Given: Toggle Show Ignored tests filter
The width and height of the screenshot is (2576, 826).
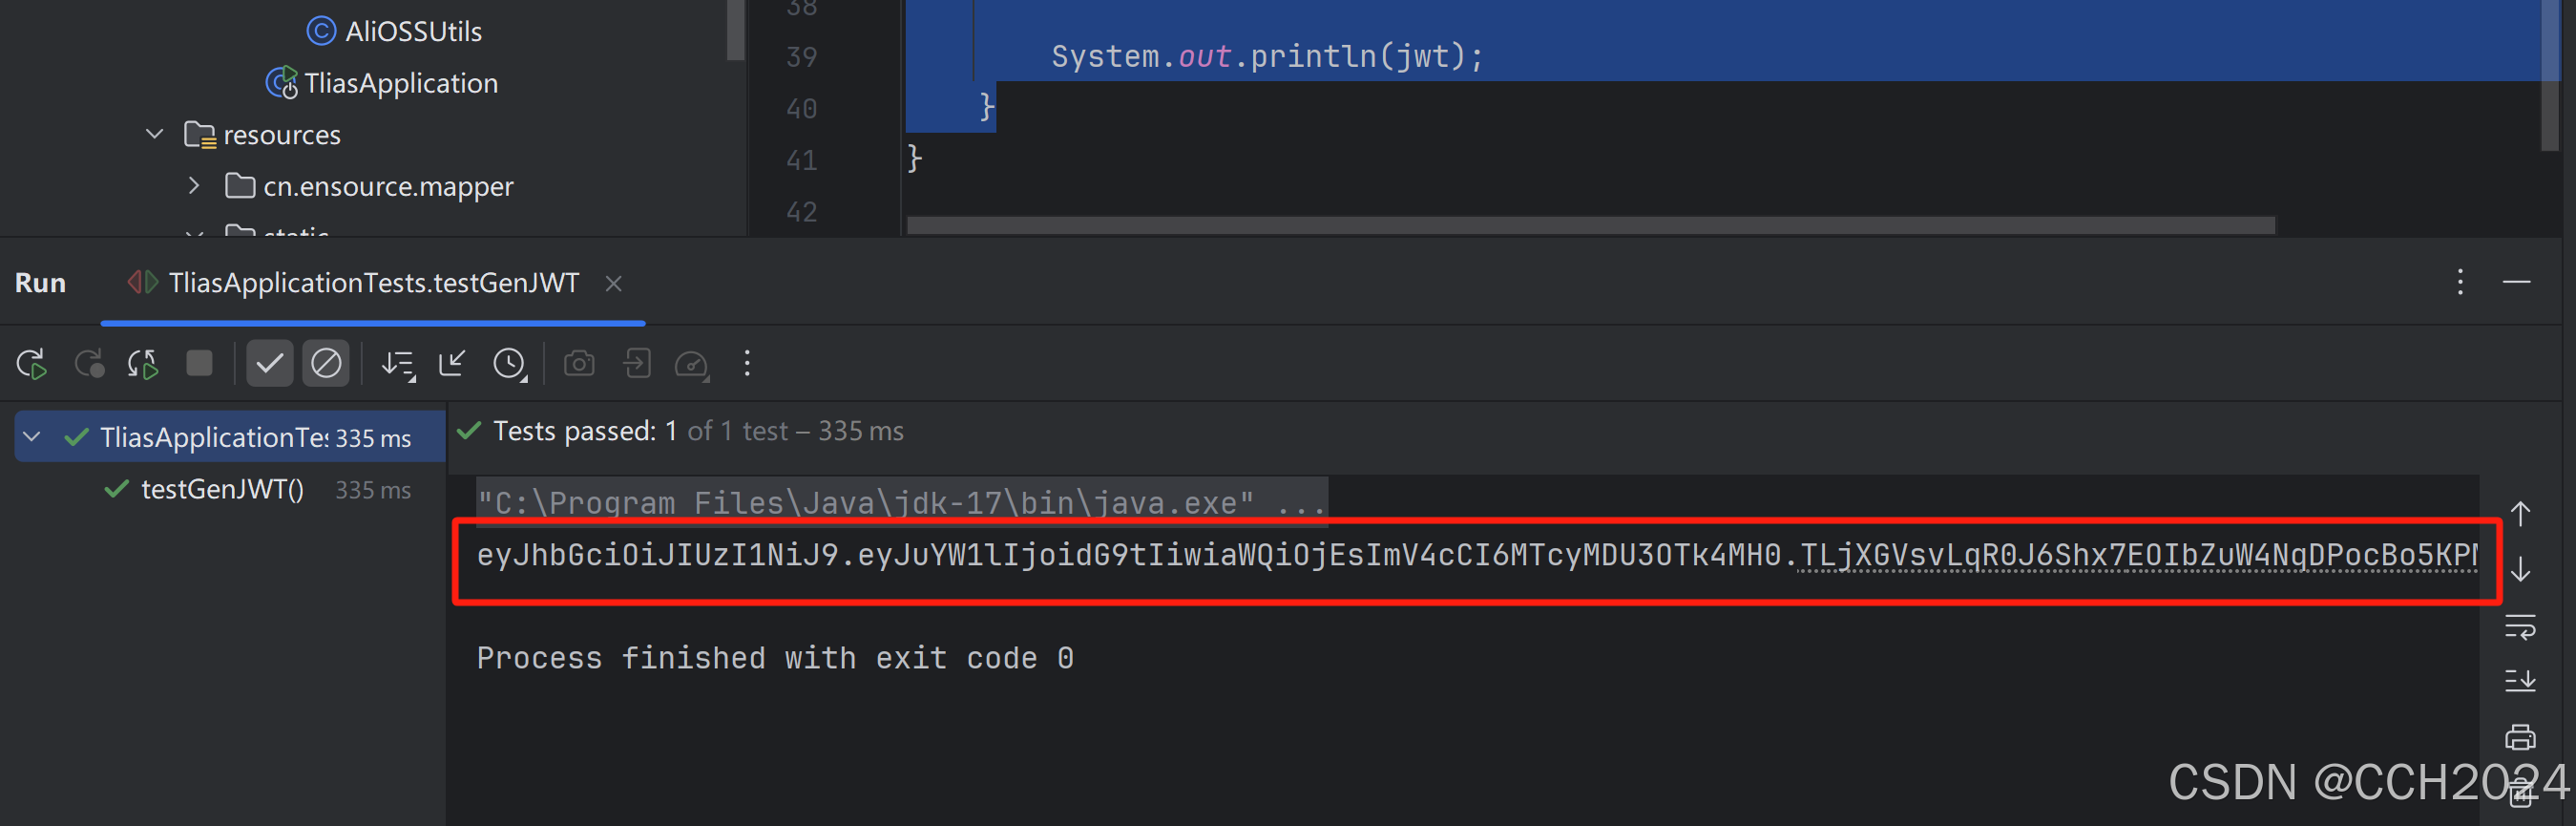Looking at the screenshot, I should tap(326, 363).
